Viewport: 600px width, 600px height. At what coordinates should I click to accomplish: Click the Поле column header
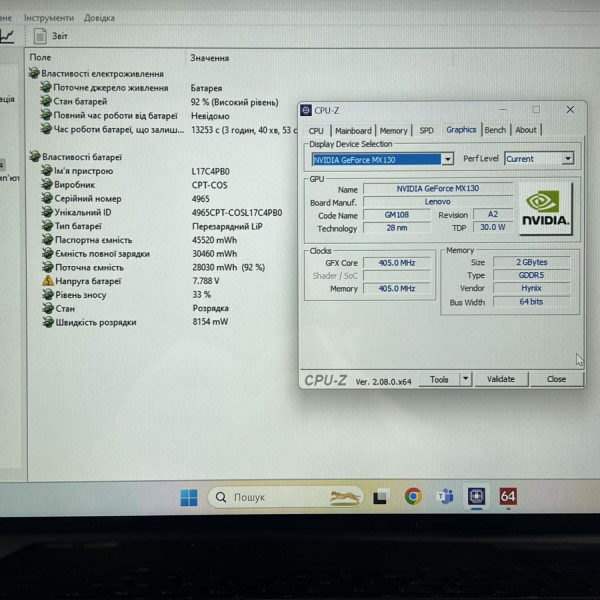40,57
